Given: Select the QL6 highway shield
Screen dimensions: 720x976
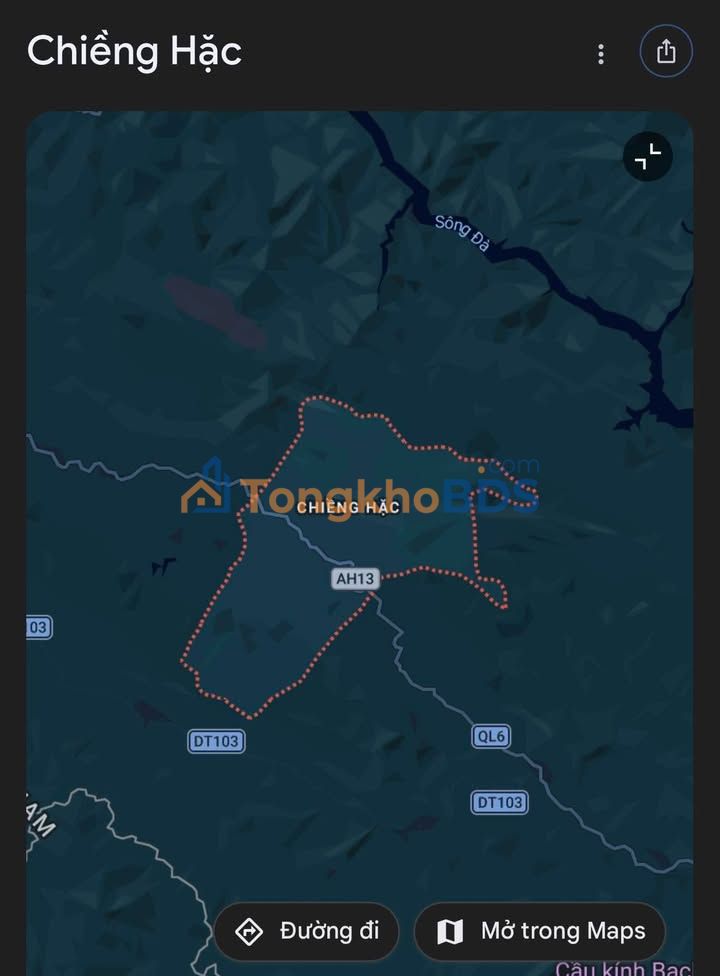Looking at the screenshot, I should tap(491, 736).
